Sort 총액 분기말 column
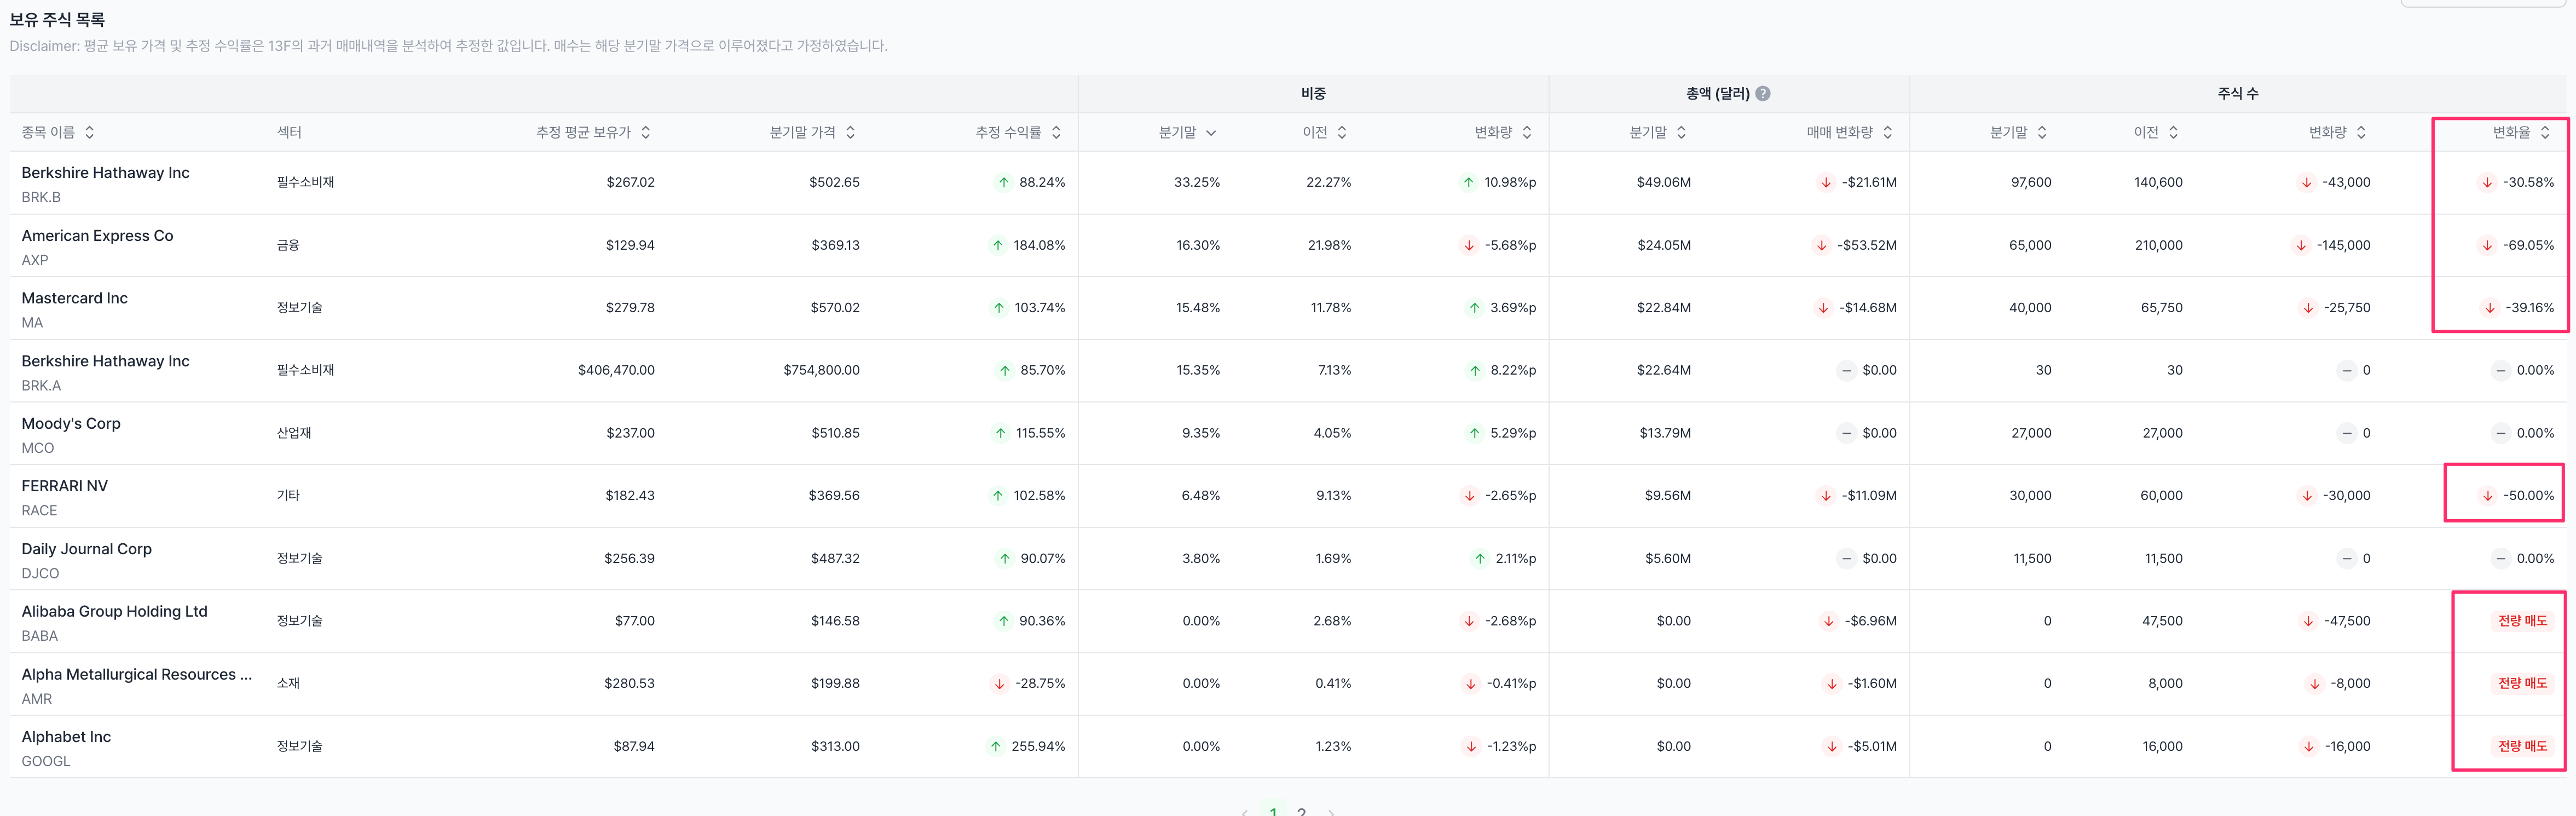The width and height of the screenshot is (2576, 816). [x=1681, y=132]
